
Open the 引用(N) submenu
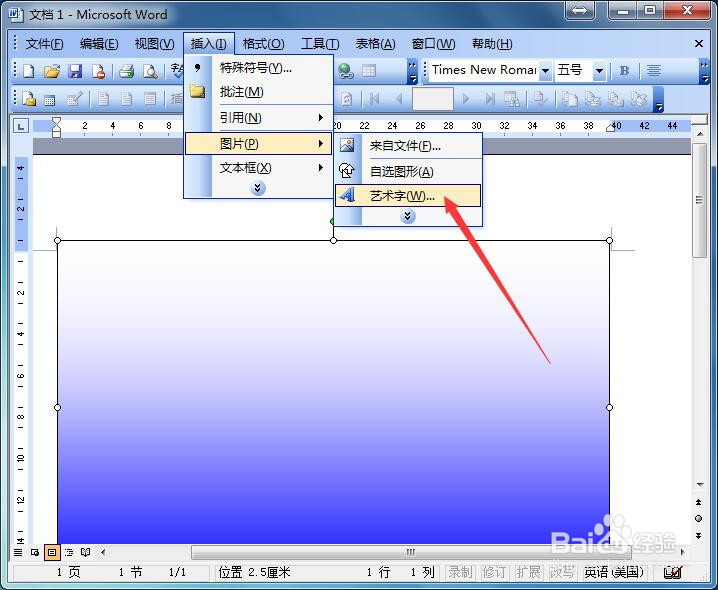[258, 118]
